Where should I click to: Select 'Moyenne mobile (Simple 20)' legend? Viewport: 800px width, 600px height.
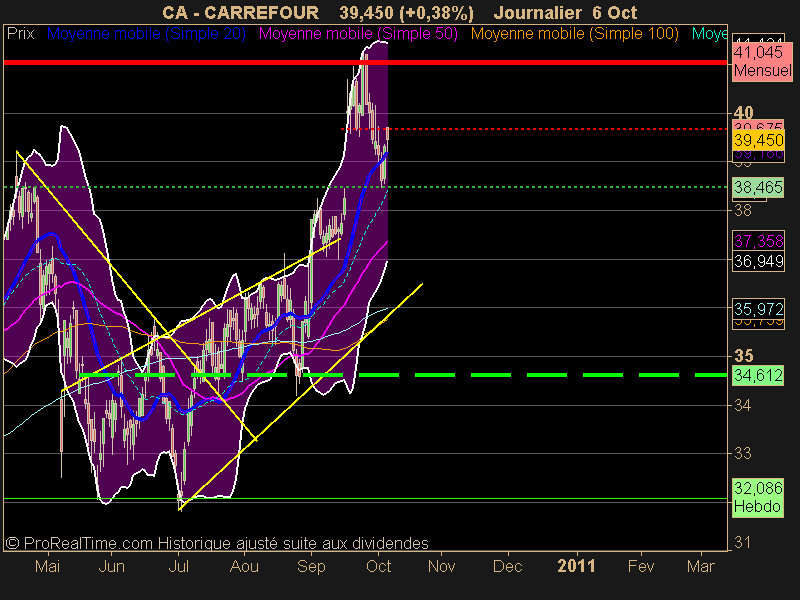pyautogui.click(x=146, y=34)
